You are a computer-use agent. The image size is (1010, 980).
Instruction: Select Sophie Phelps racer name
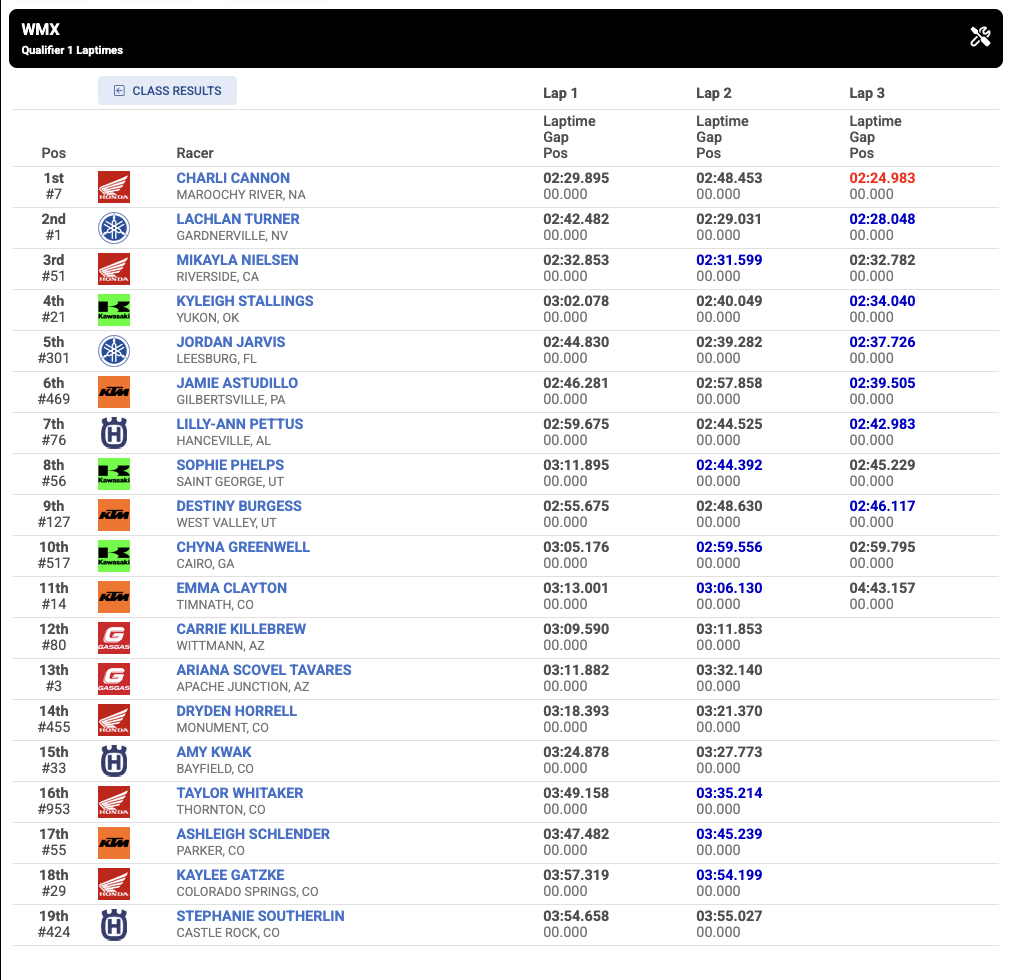click(230, 465)
